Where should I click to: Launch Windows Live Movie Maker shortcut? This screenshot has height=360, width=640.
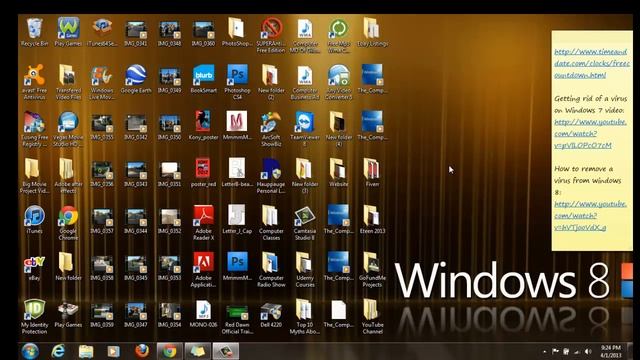(102, 82)
